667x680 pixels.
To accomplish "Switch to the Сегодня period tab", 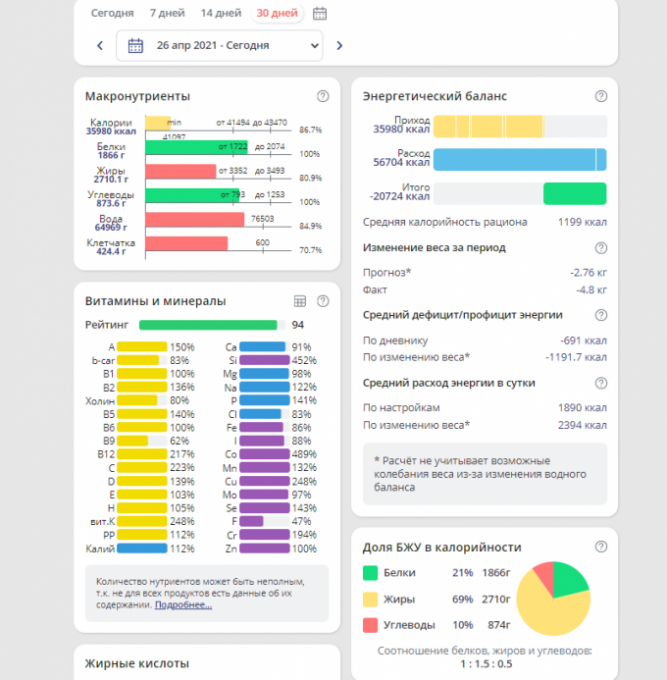I will click(112, 14).
